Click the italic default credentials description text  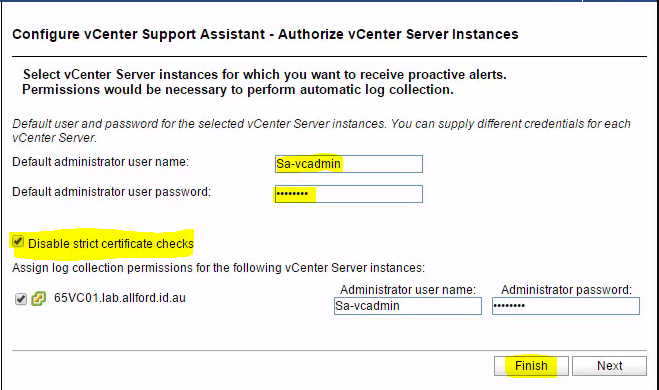[x=322, y=131]
